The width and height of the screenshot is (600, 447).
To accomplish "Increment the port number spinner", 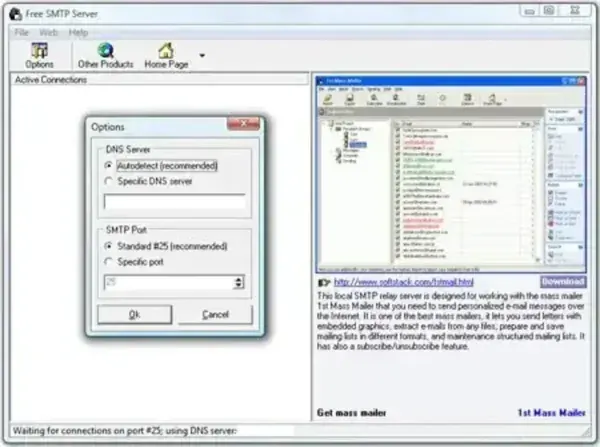I will pyautogui.click(x=239, y=279).
